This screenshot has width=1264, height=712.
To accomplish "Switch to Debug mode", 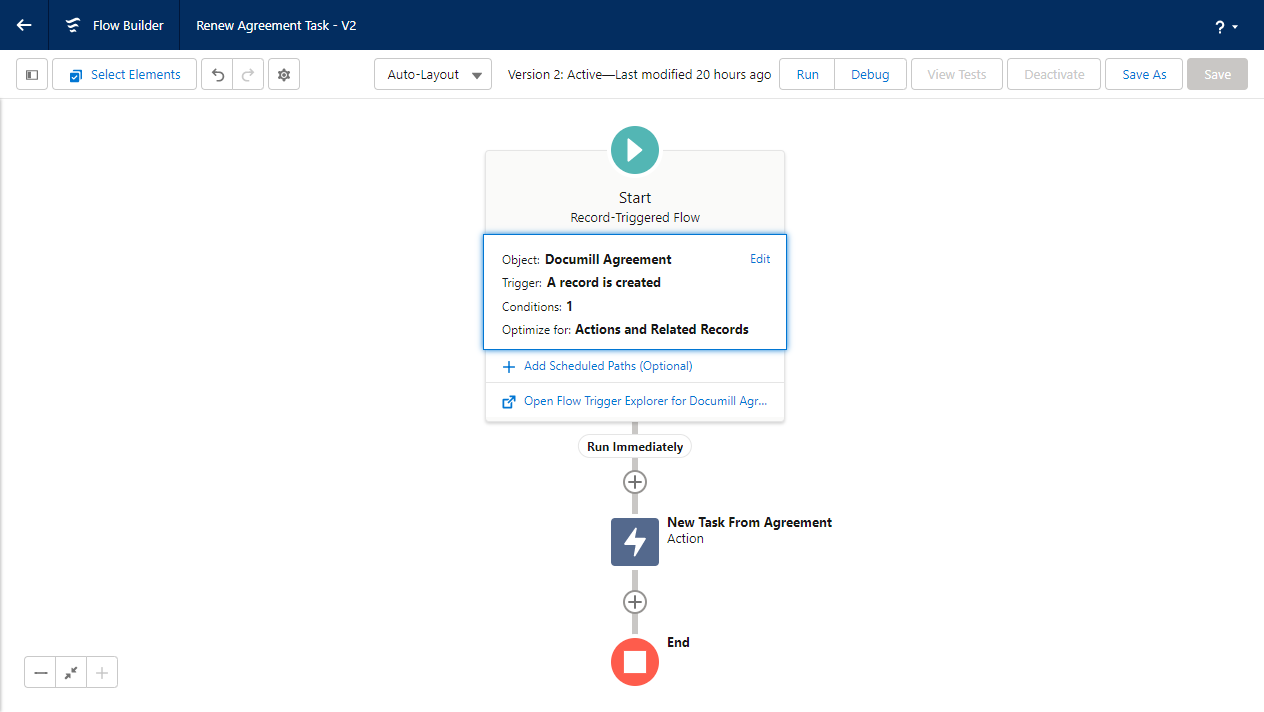I will 869,73.
